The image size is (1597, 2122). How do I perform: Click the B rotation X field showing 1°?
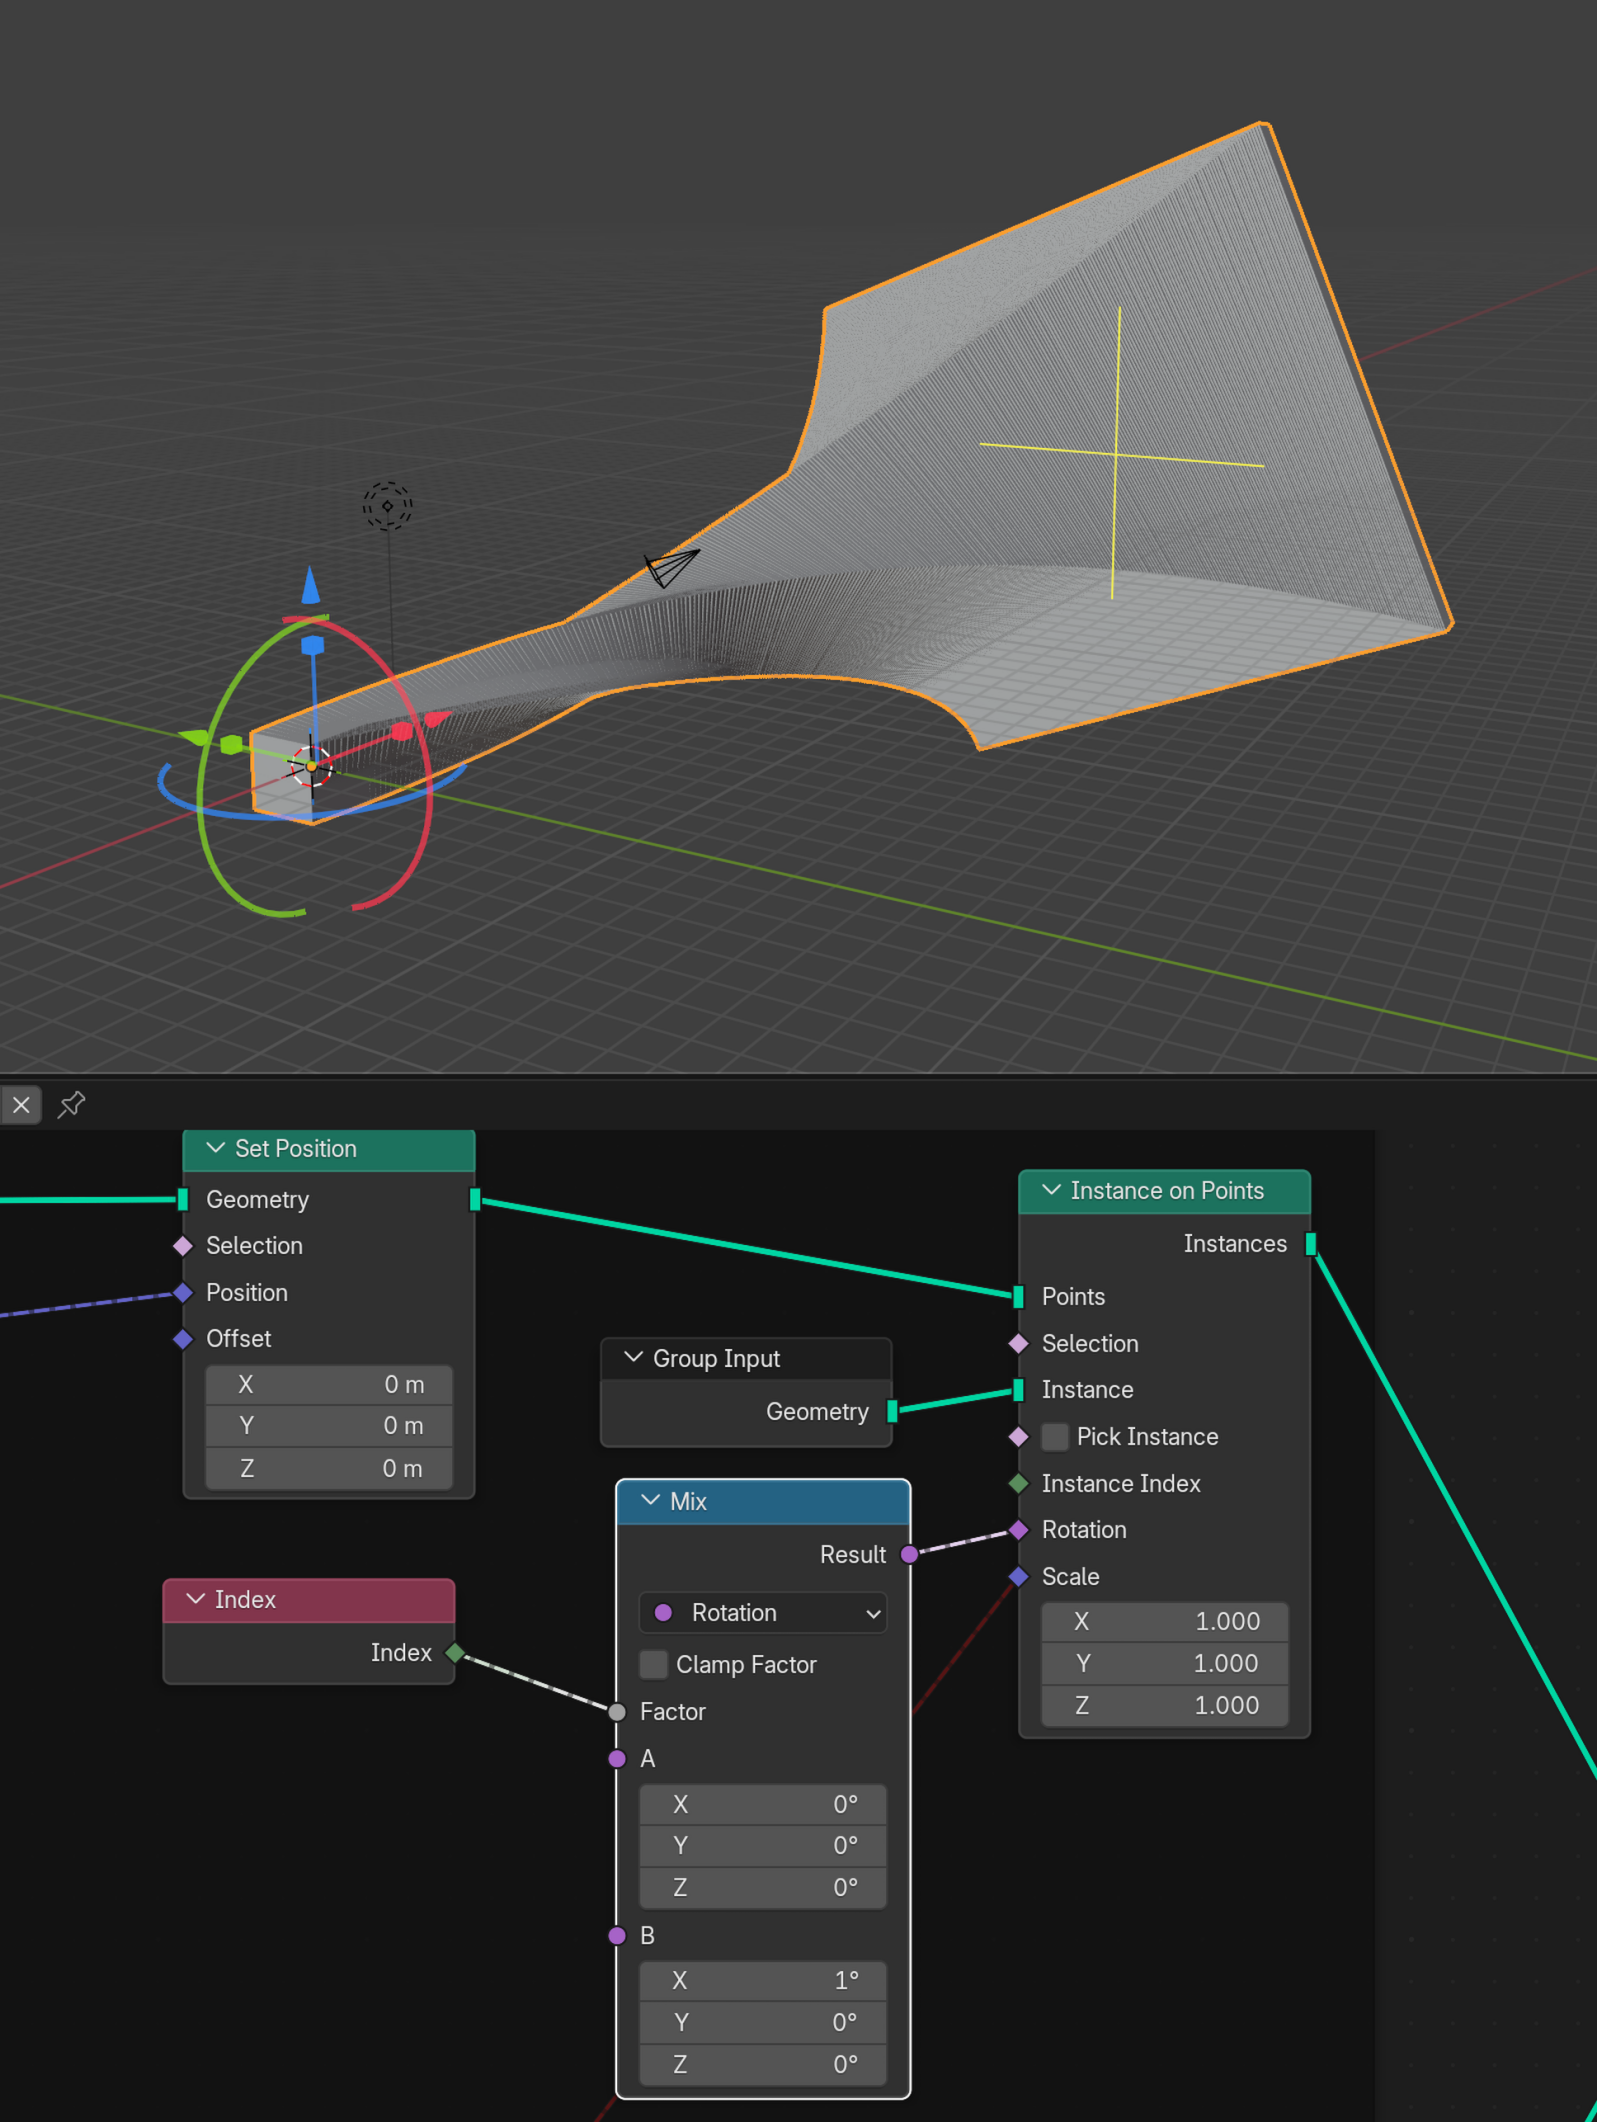762,1980
